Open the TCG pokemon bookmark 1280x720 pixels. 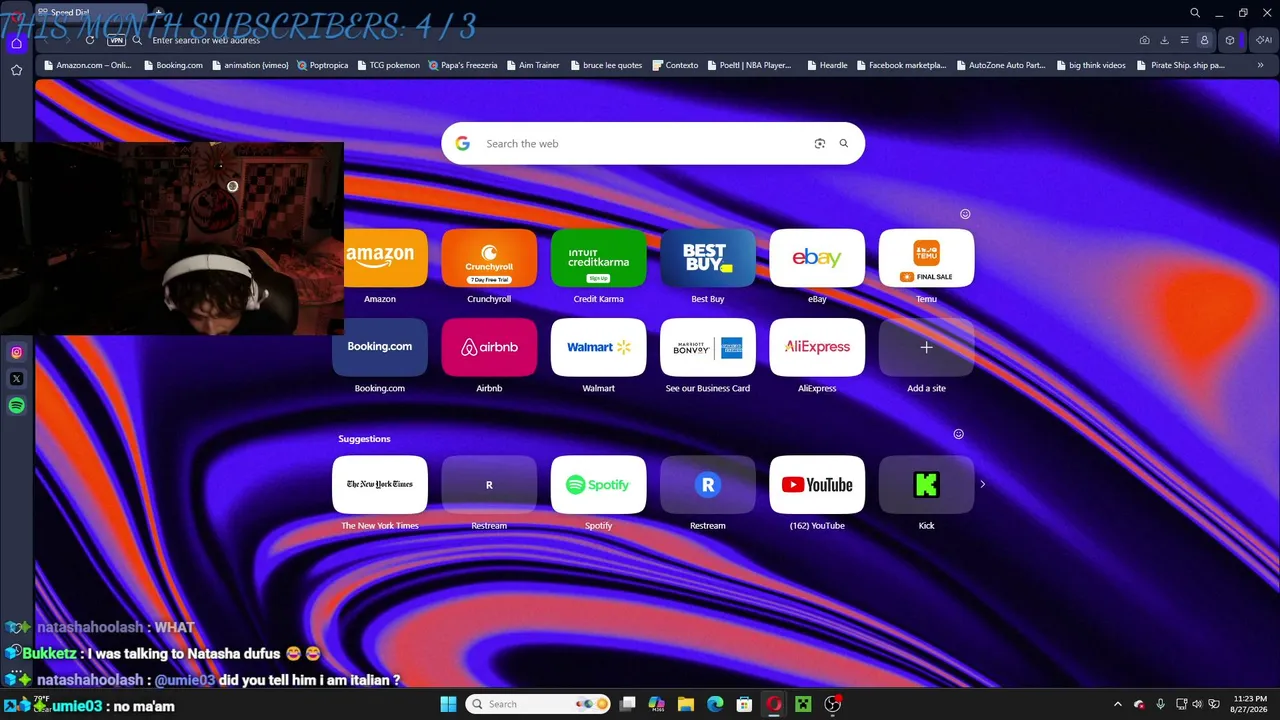click(x=388, y=65)
